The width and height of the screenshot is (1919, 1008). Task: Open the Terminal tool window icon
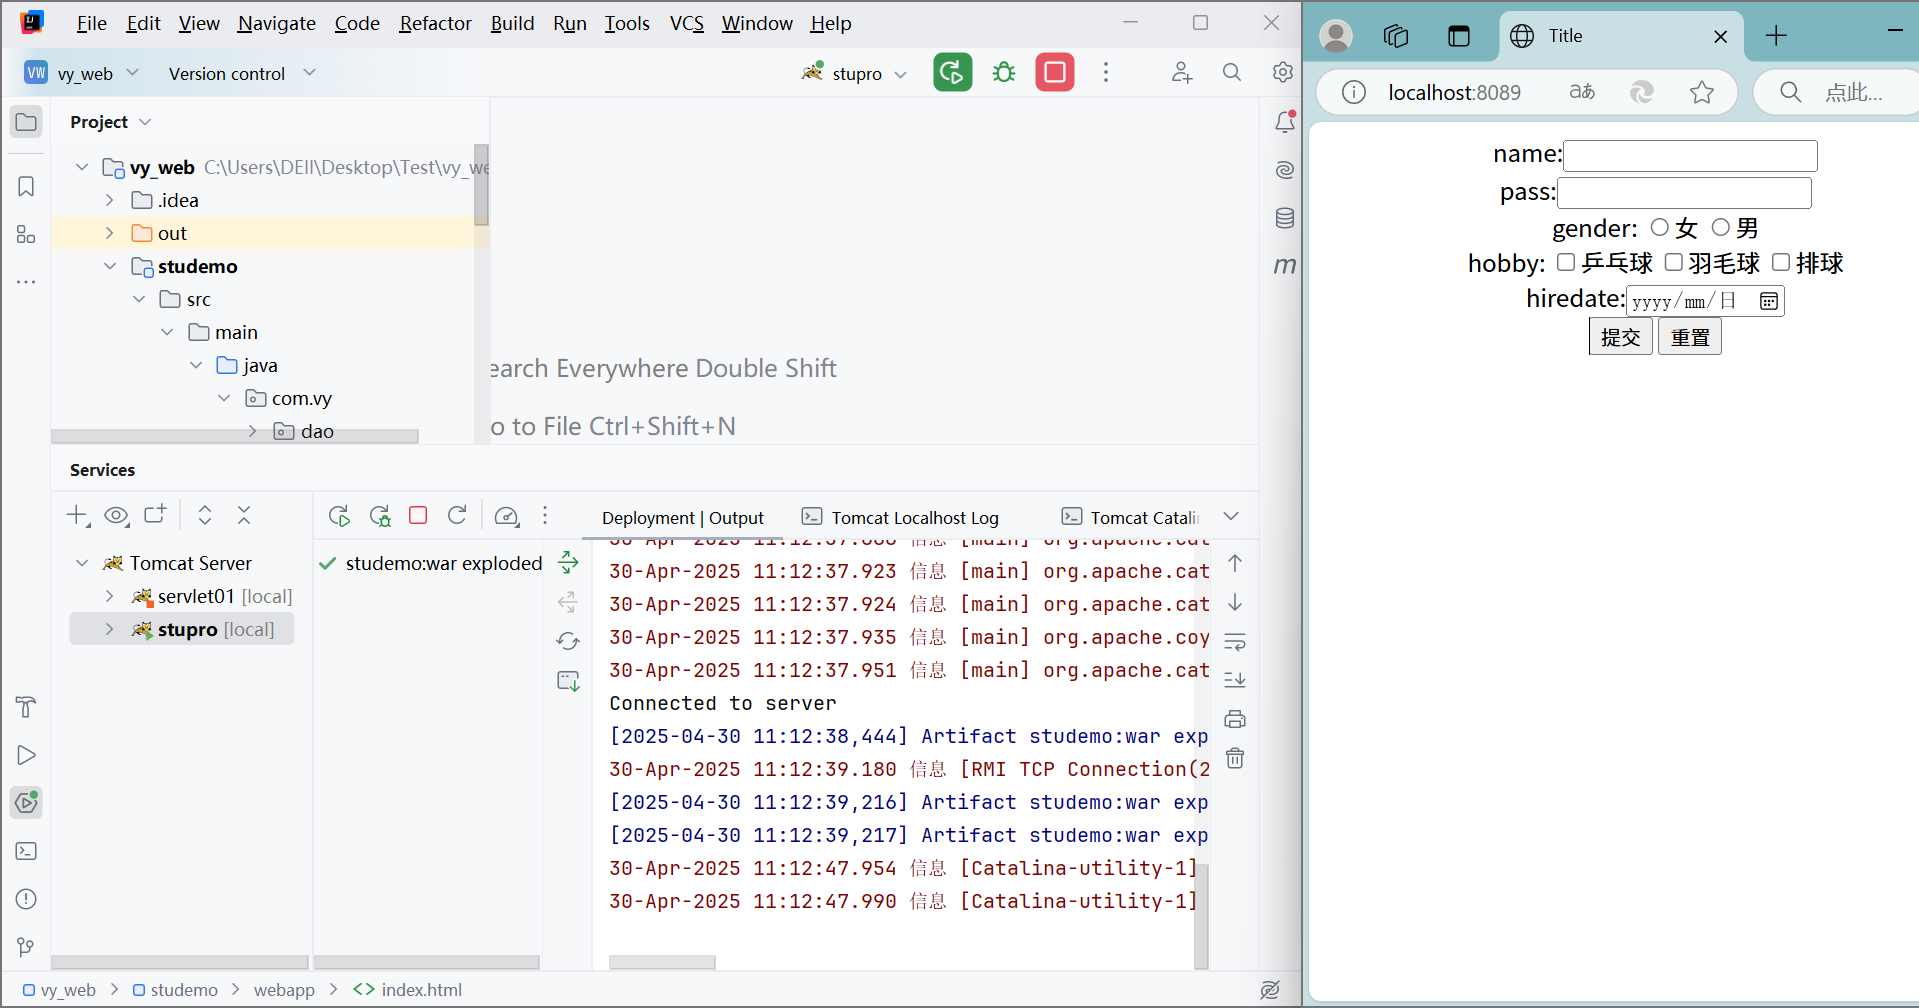26,850
